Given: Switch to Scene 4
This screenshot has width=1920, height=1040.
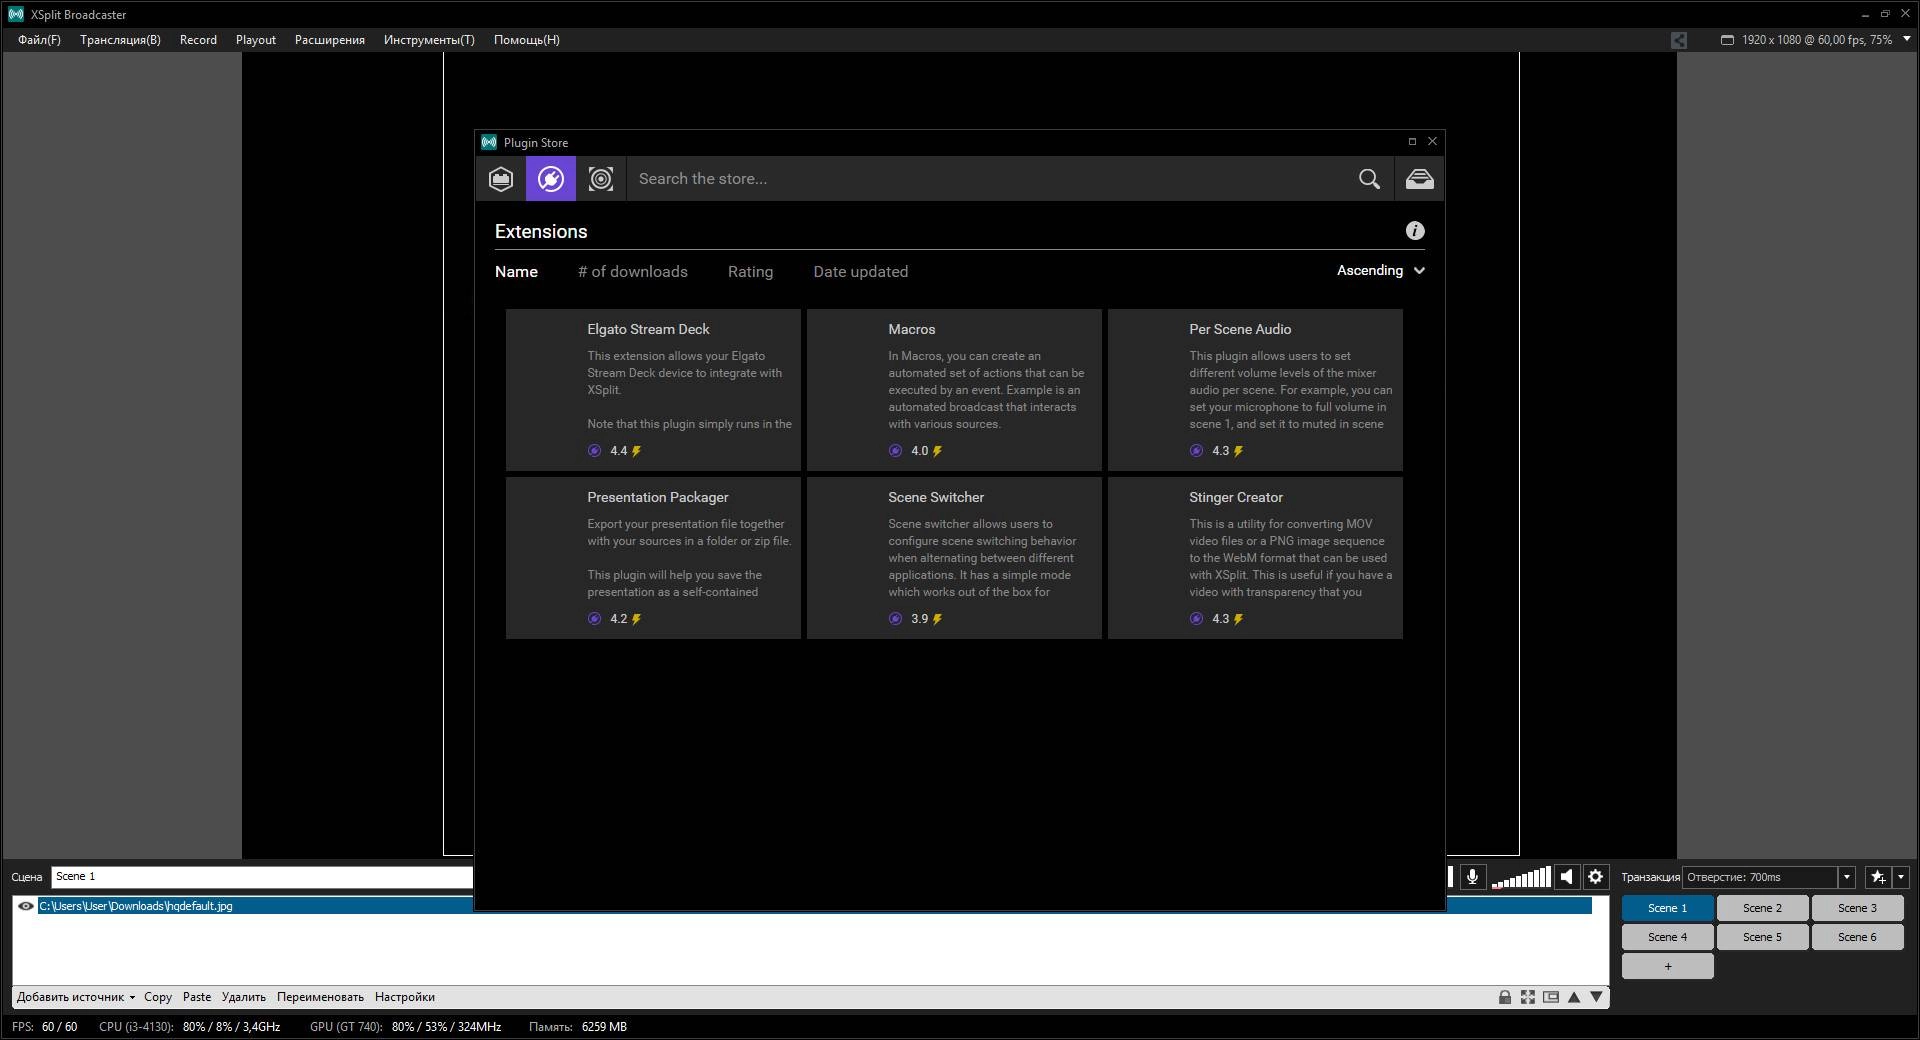Looking at the screenshot, I should [1667, 937].
